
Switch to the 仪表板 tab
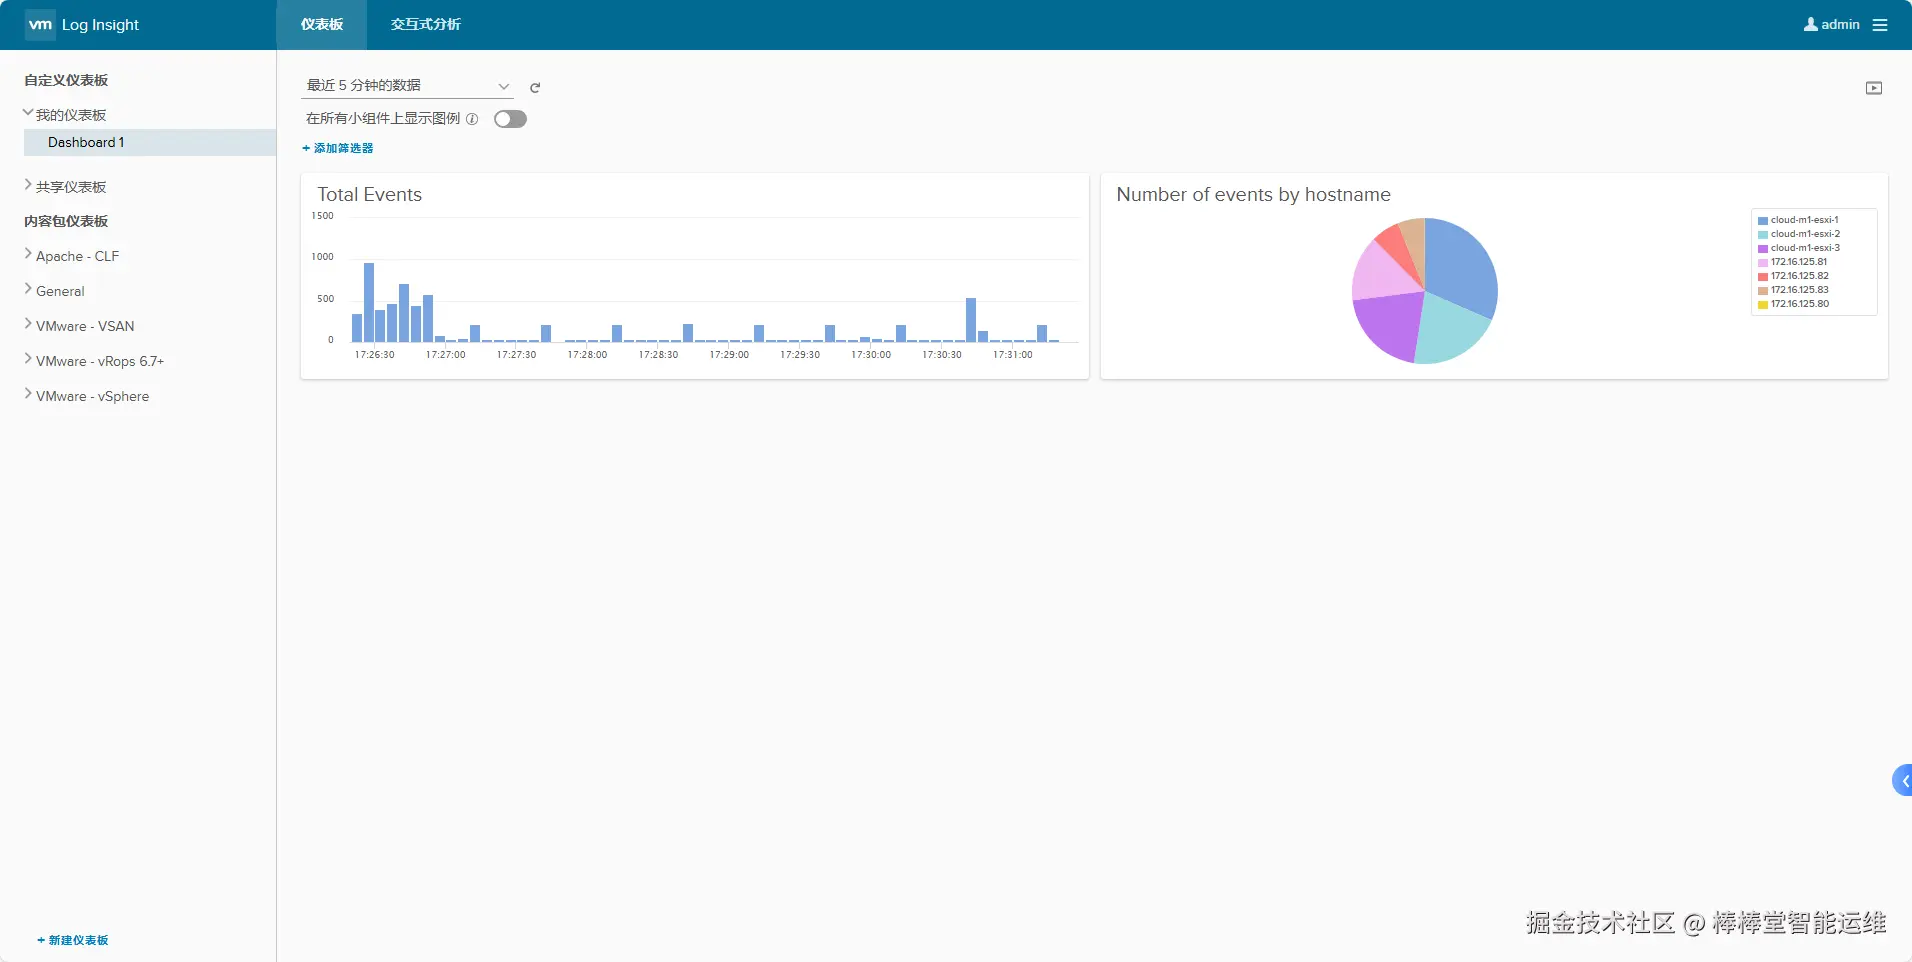(322, 25)
